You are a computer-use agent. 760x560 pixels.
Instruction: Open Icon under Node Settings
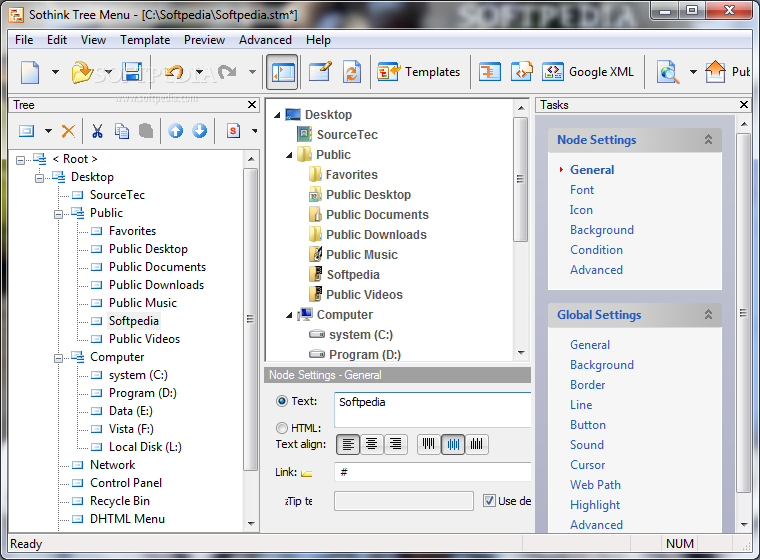tap(581, 209)
